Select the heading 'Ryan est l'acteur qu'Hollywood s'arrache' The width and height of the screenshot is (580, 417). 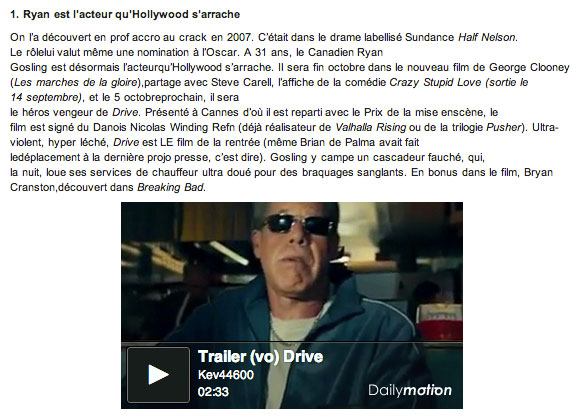[x=131, y=14]
